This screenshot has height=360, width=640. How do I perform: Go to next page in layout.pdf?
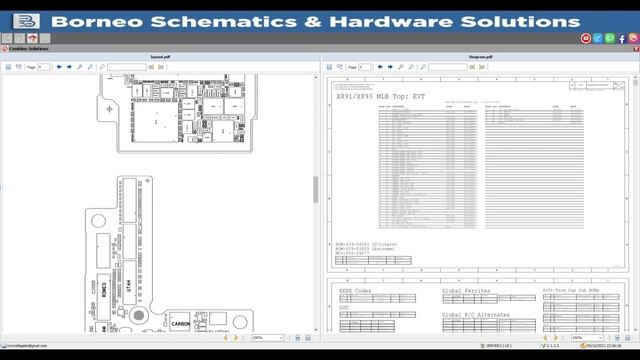69,67
